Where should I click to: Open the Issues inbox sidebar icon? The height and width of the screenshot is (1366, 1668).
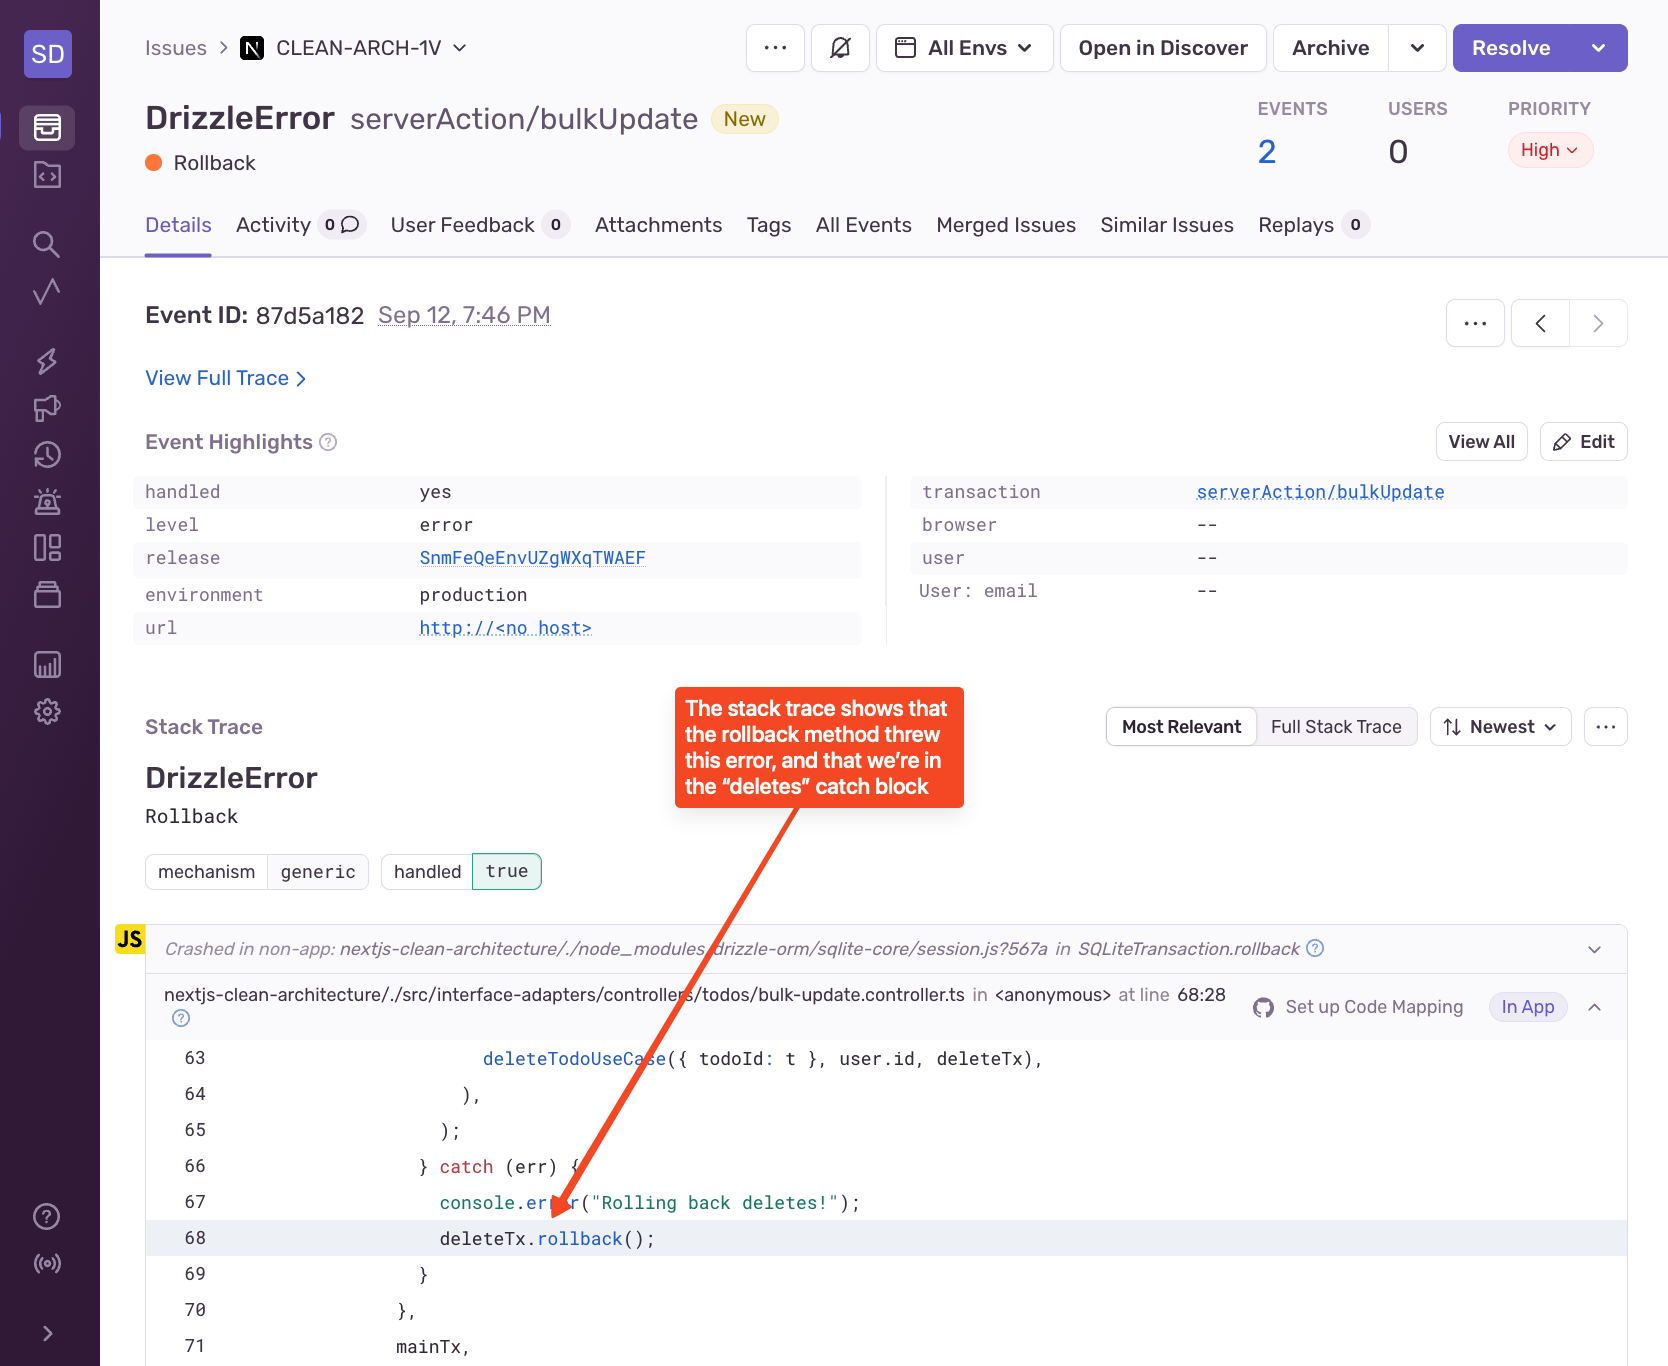click(x=47, y=128)
